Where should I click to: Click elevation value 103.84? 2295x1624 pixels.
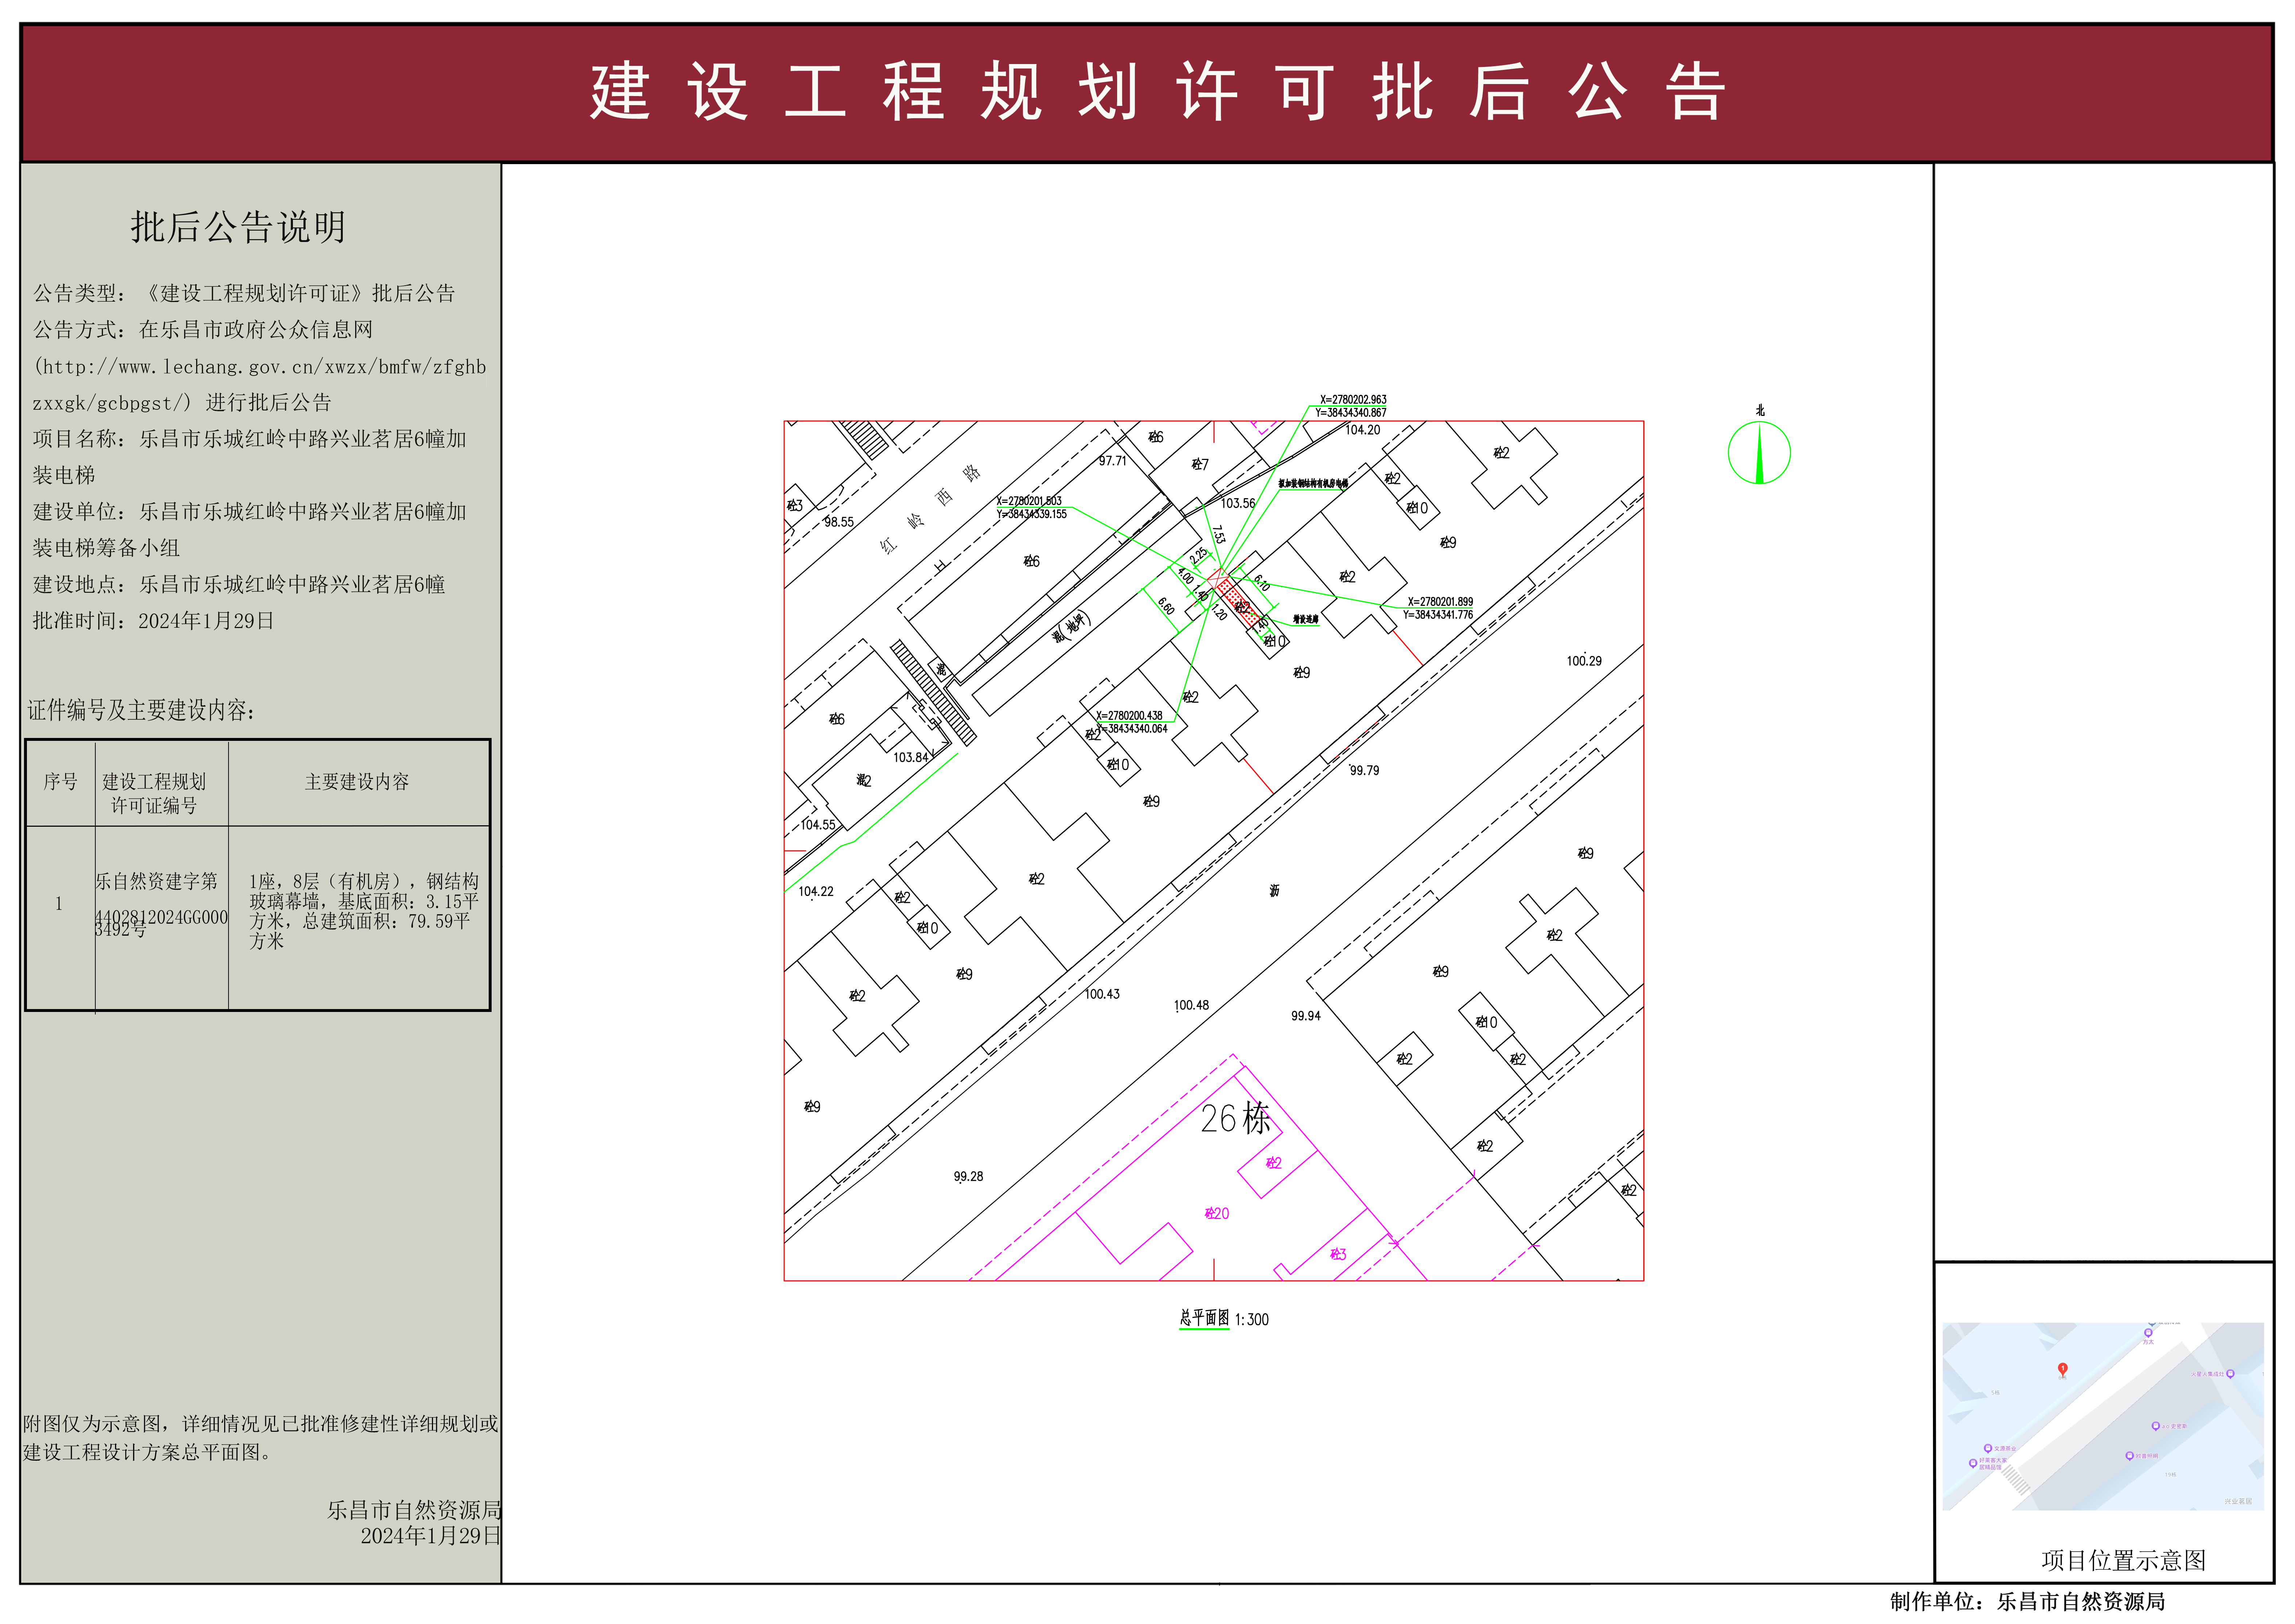point(911,758)
